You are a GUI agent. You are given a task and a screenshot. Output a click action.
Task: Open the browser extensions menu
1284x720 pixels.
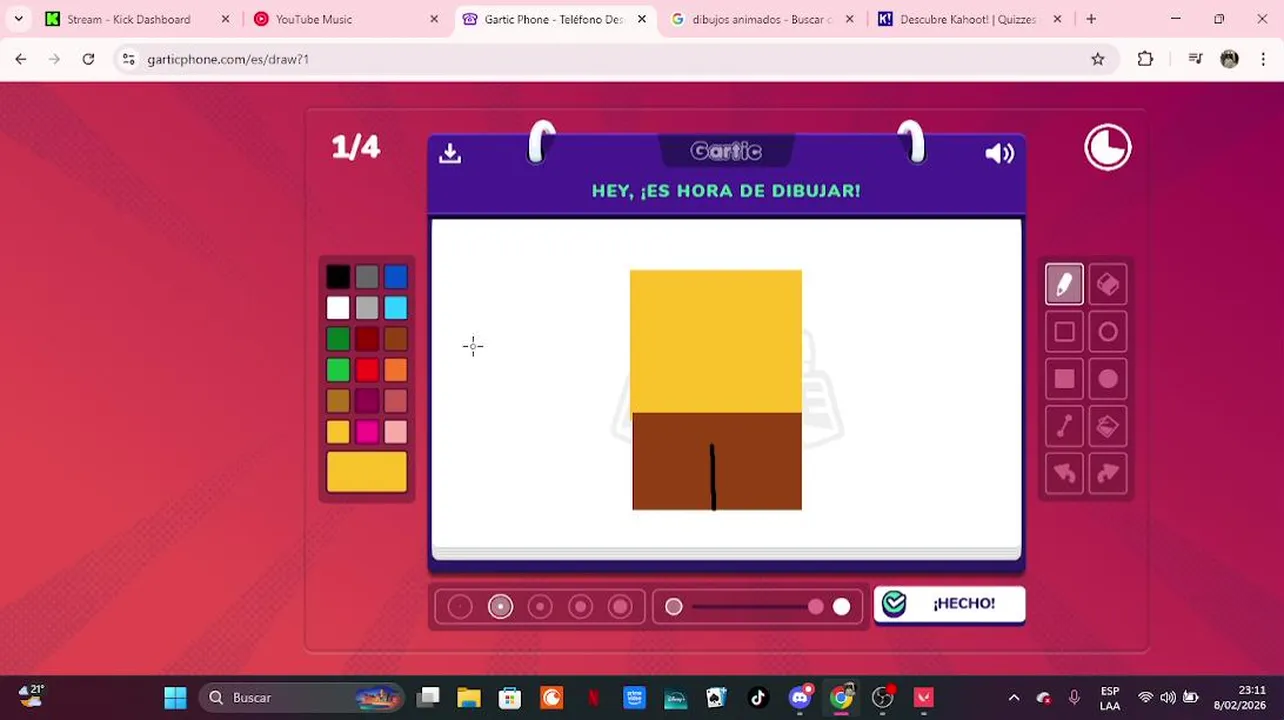click(x=1146, y=59)
